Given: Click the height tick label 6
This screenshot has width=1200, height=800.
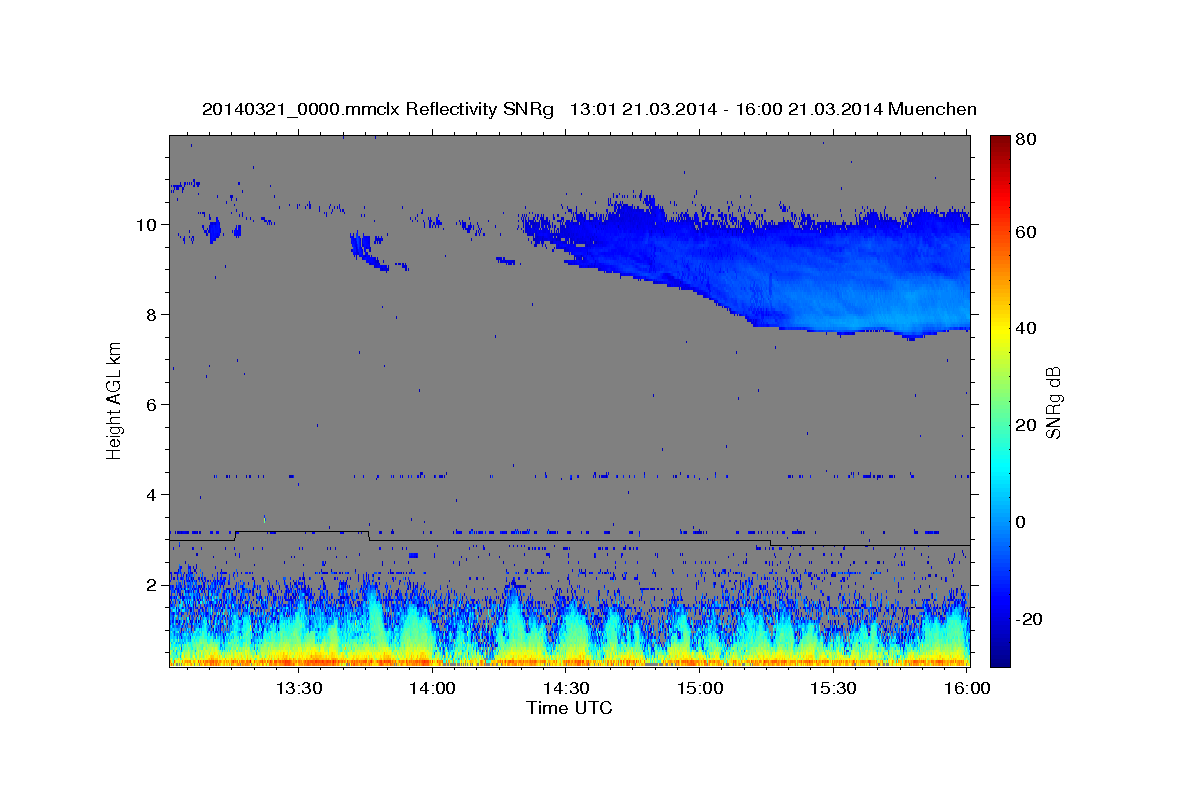Looking at the screenshot, I should click(x=152, y=404).
